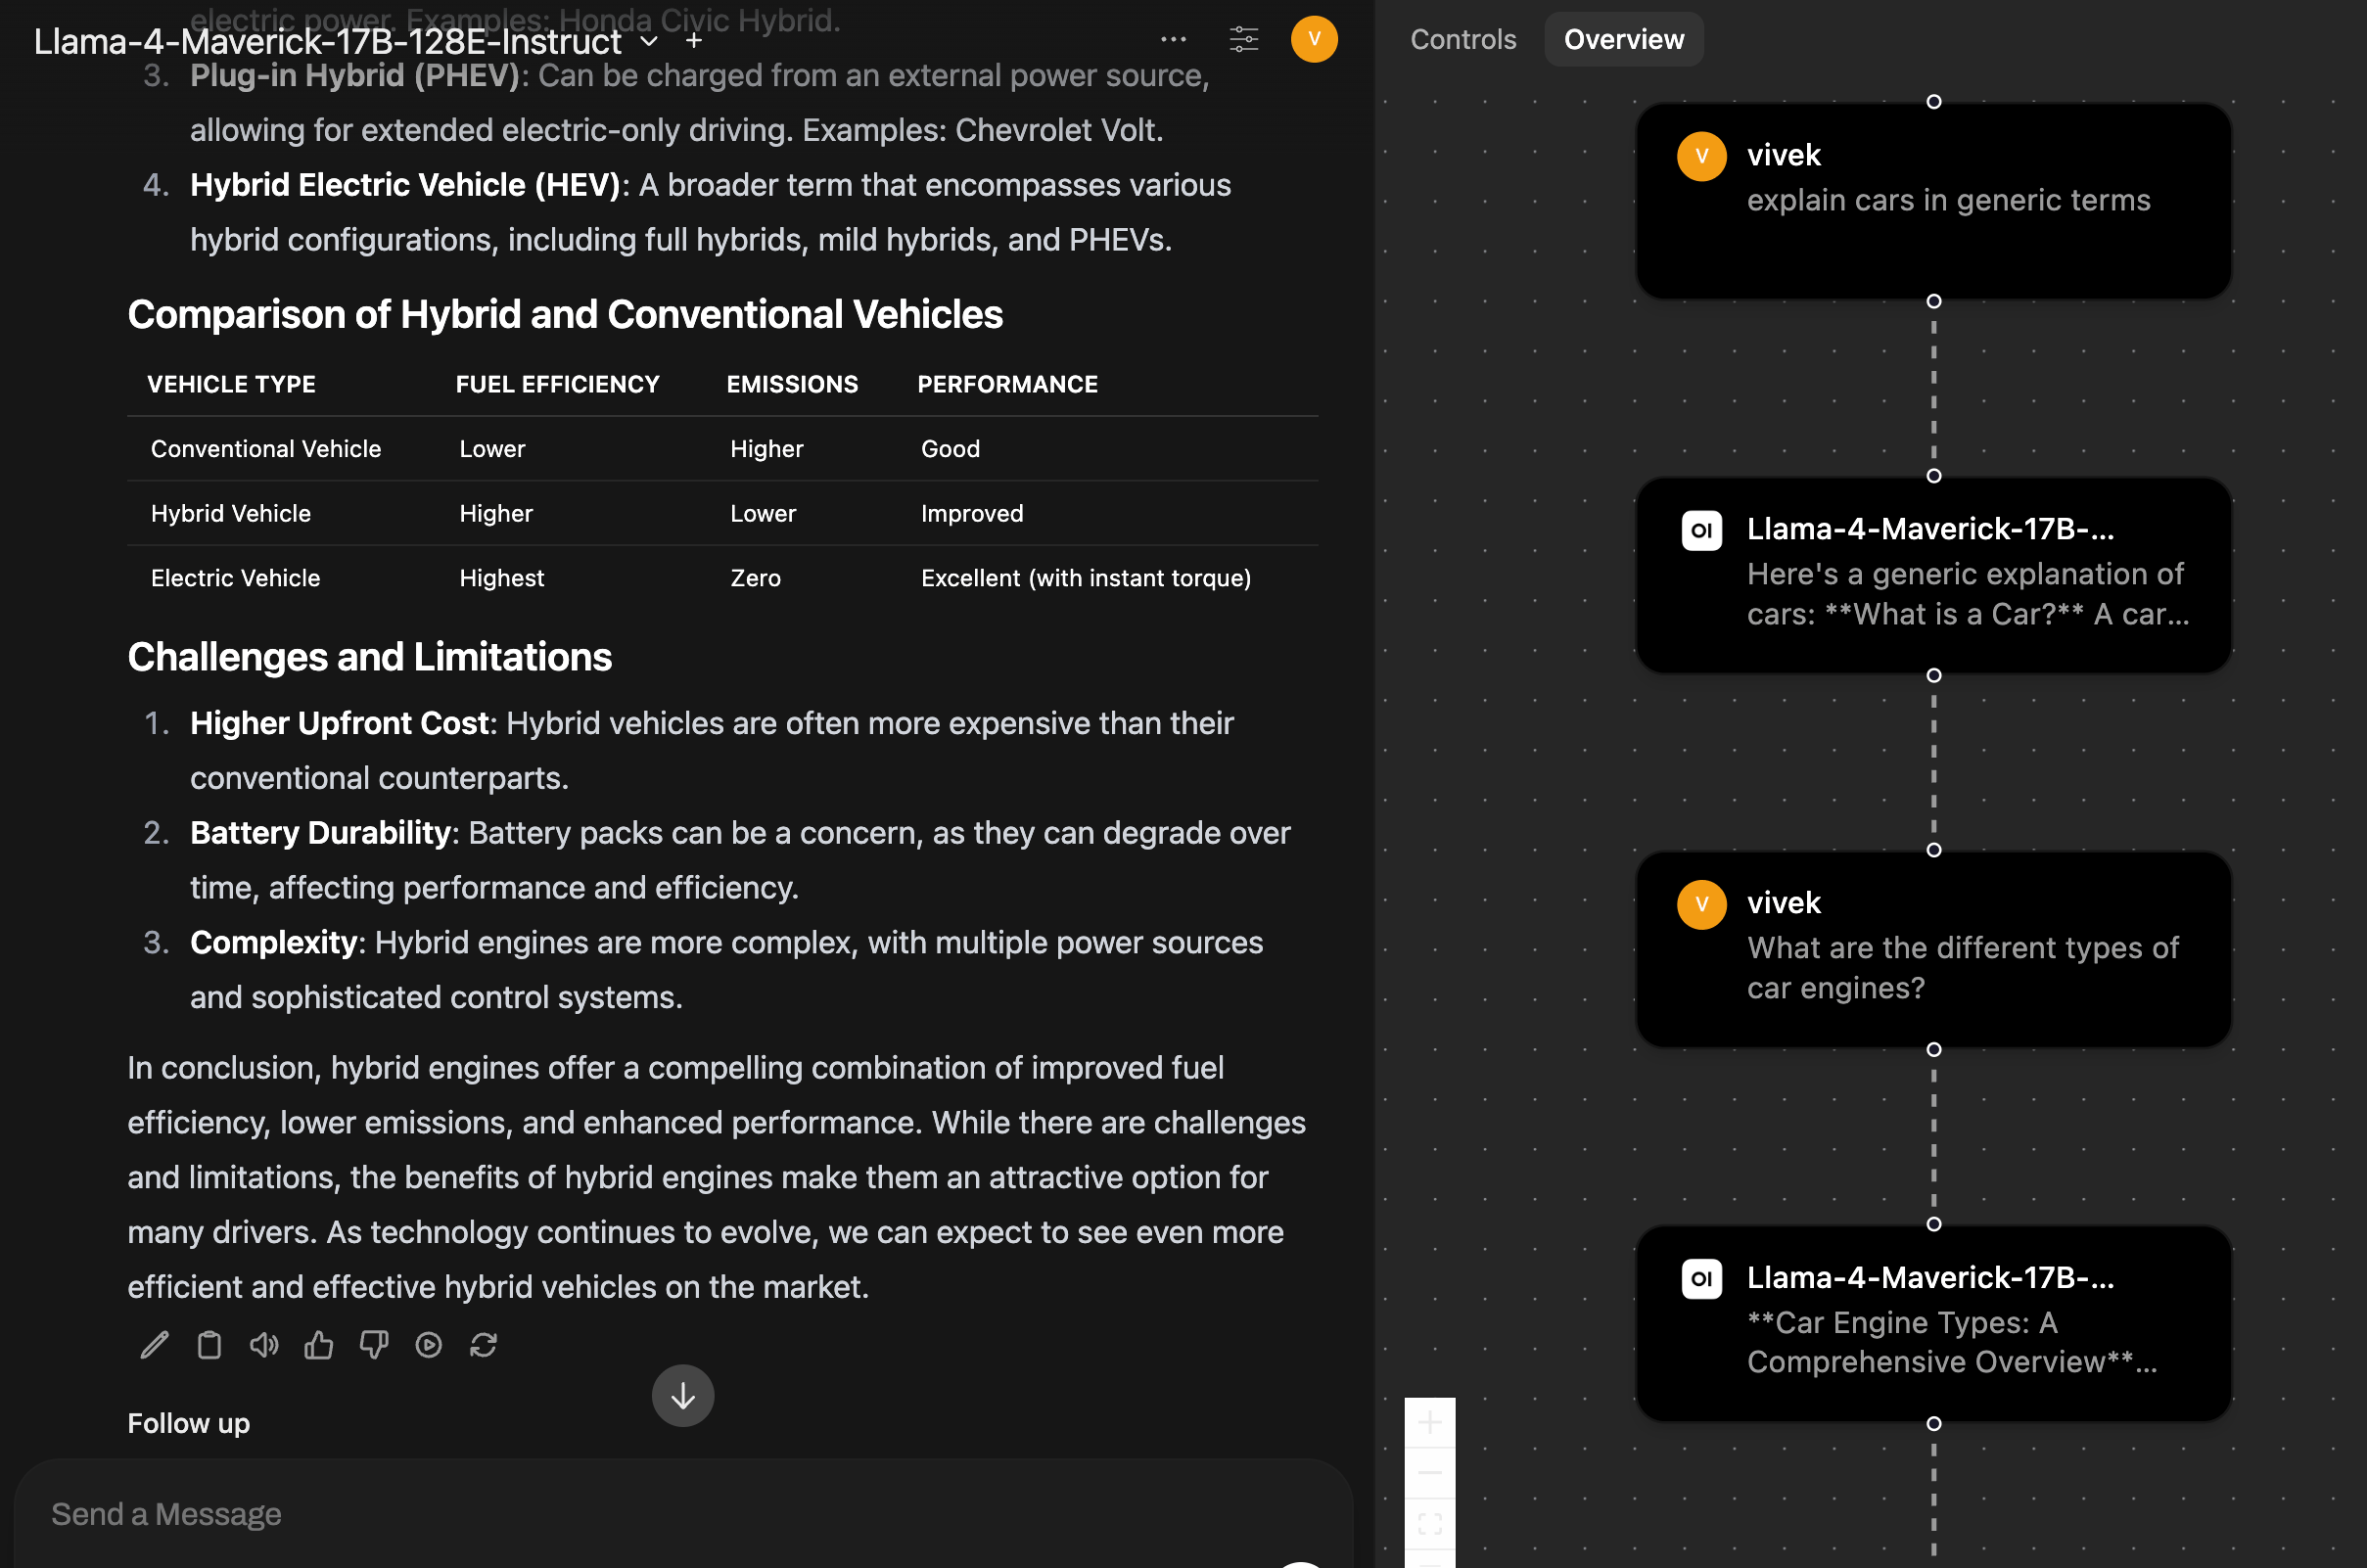Click the 'Highest' fuel efficiency cell
The height and width of the screenshot is (1568, 2367).
click(501, 578)
